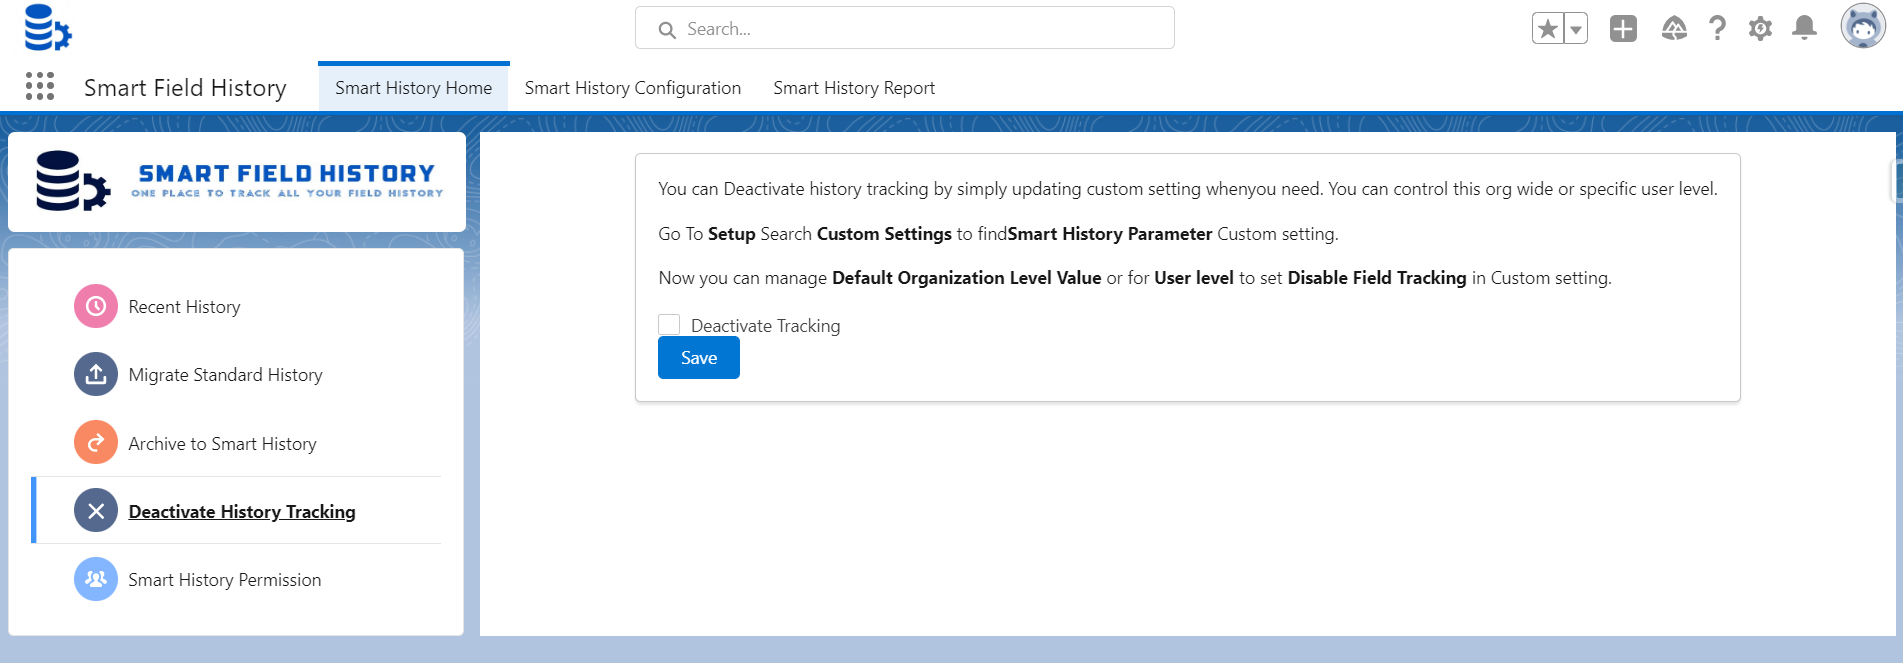
Task: Switch to Smart History Report tab
Action: (853, 88)
